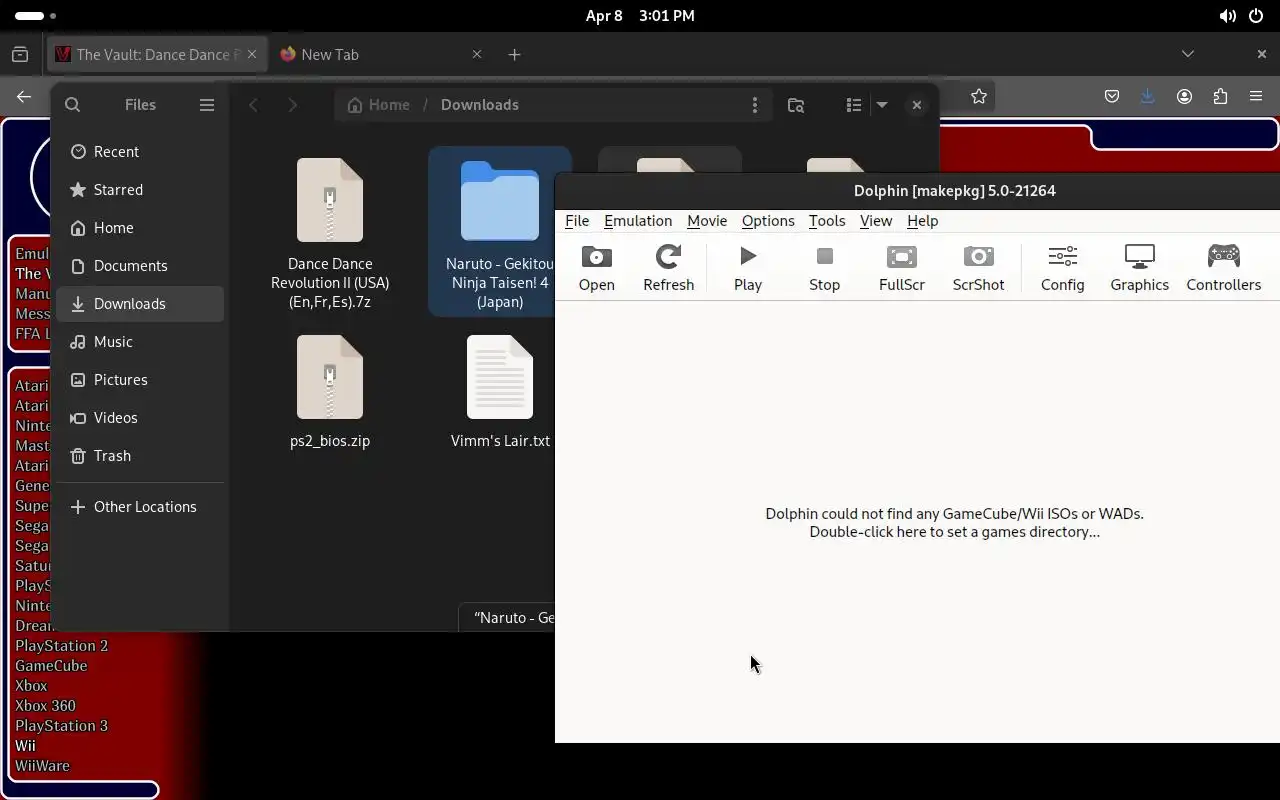This screenshot has height=800, width=1280.
Task: Expand the view options dropdown arrow
Action: [882, 105]
